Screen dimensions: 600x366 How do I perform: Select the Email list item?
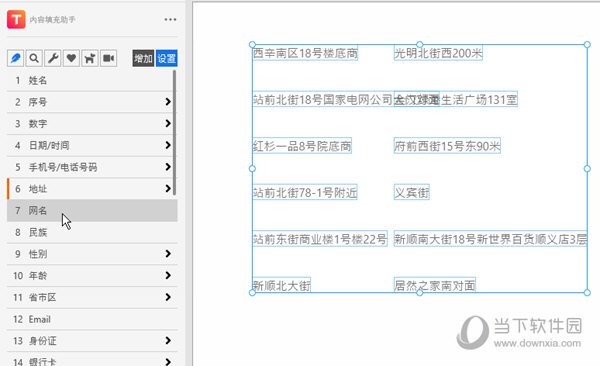[x=92, y=319]
